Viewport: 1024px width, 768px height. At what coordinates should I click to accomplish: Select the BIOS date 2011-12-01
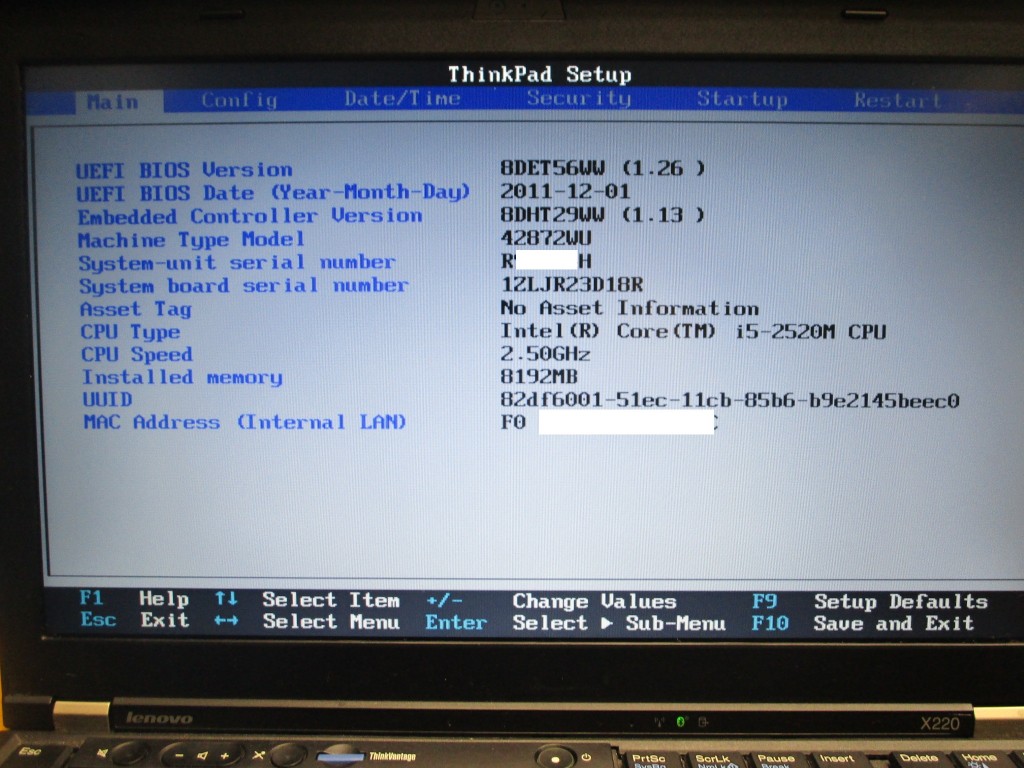point(565,191)
